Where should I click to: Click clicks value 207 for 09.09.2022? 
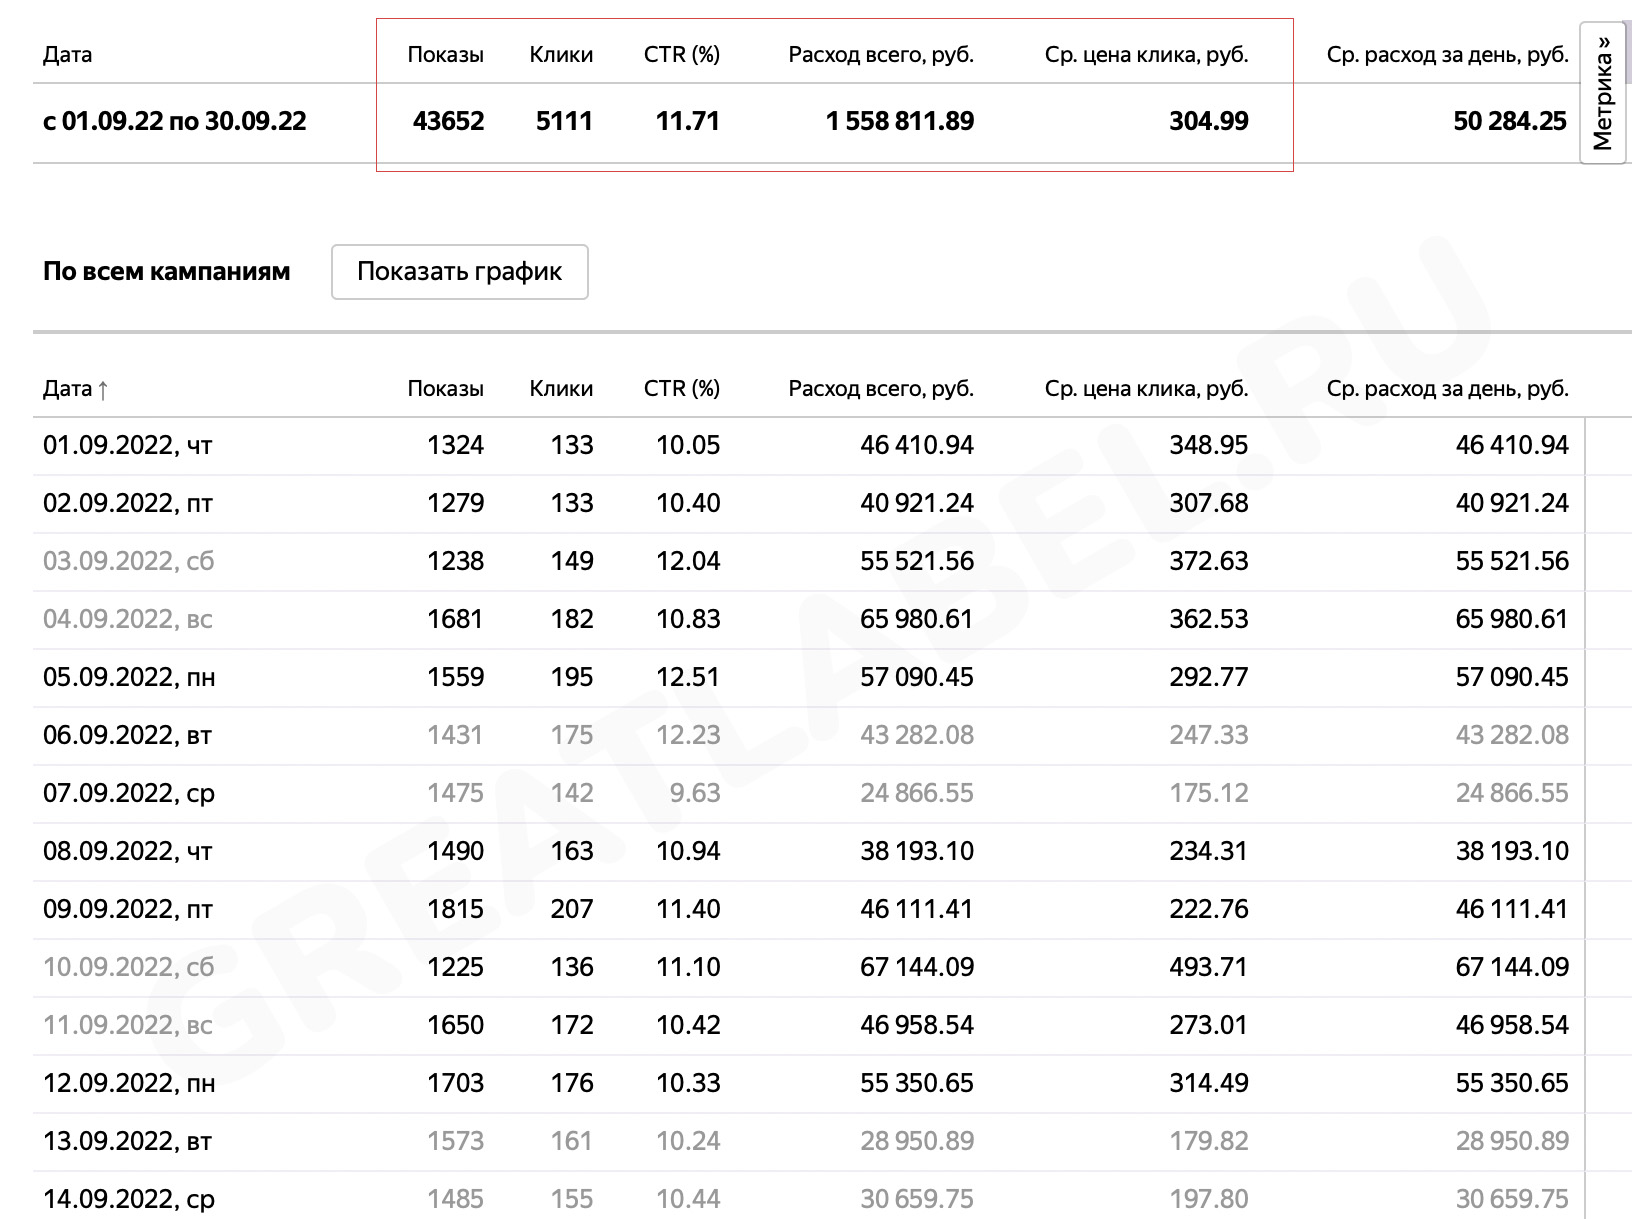(572, 909)
